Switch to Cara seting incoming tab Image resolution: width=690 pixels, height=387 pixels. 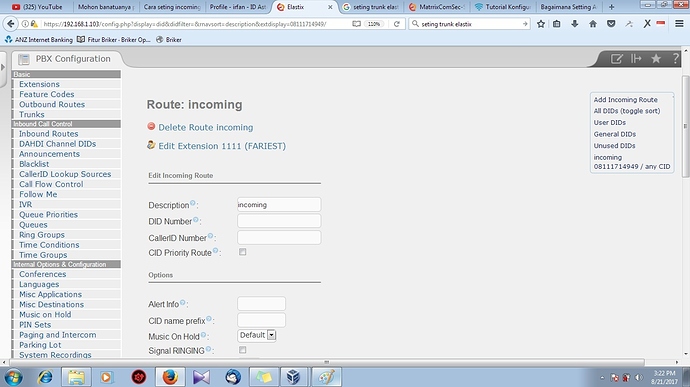[172, 7]
